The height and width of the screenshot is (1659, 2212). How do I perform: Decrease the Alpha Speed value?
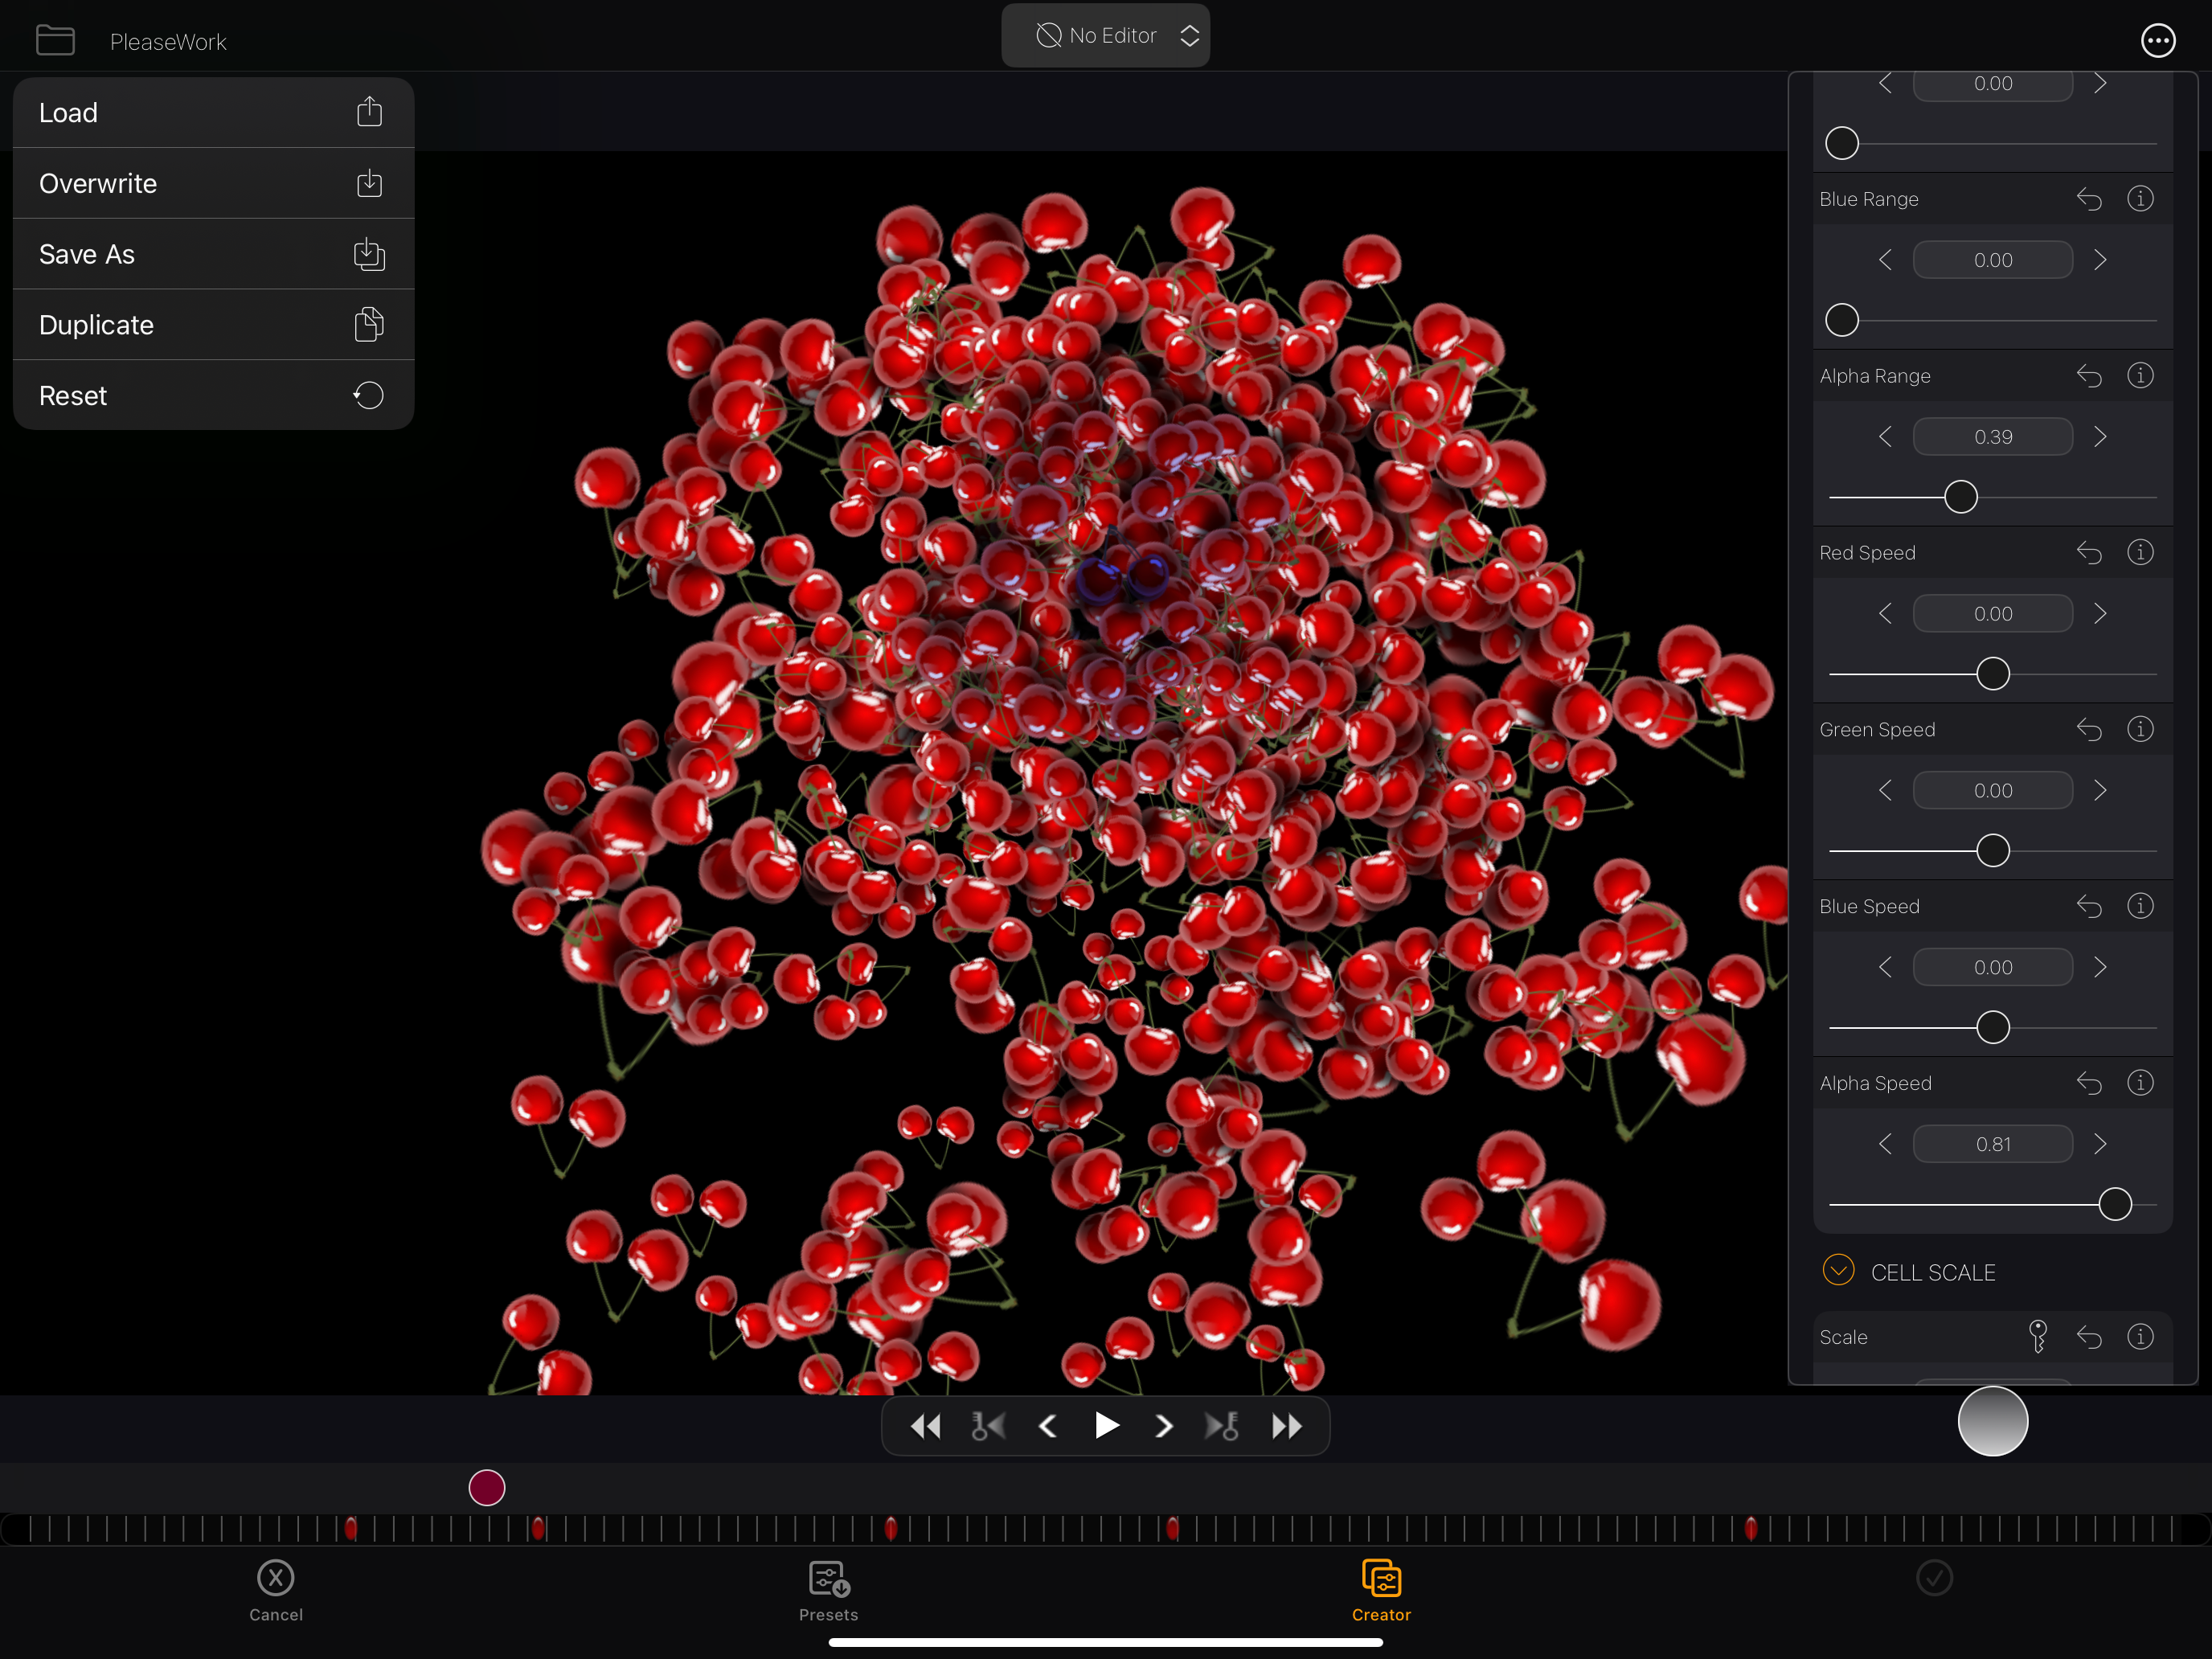1885,1144
